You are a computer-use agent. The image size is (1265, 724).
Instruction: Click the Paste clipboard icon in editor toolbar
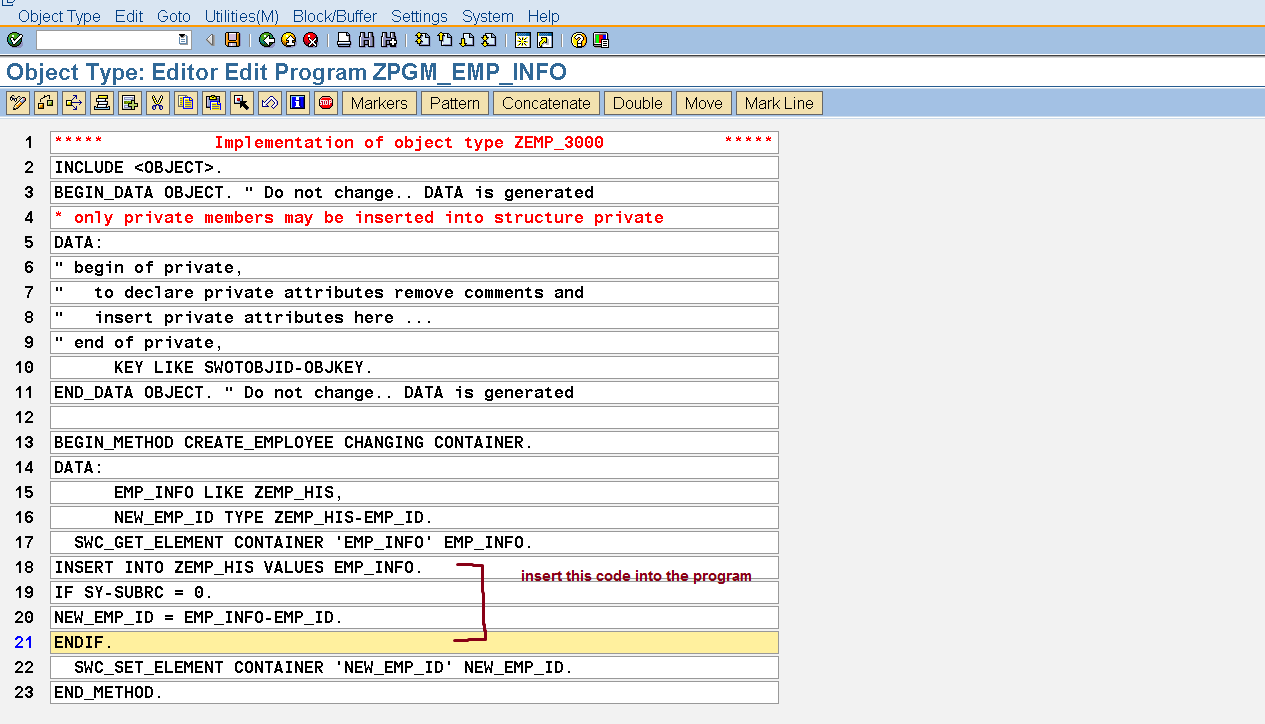(x=213, y=103)
